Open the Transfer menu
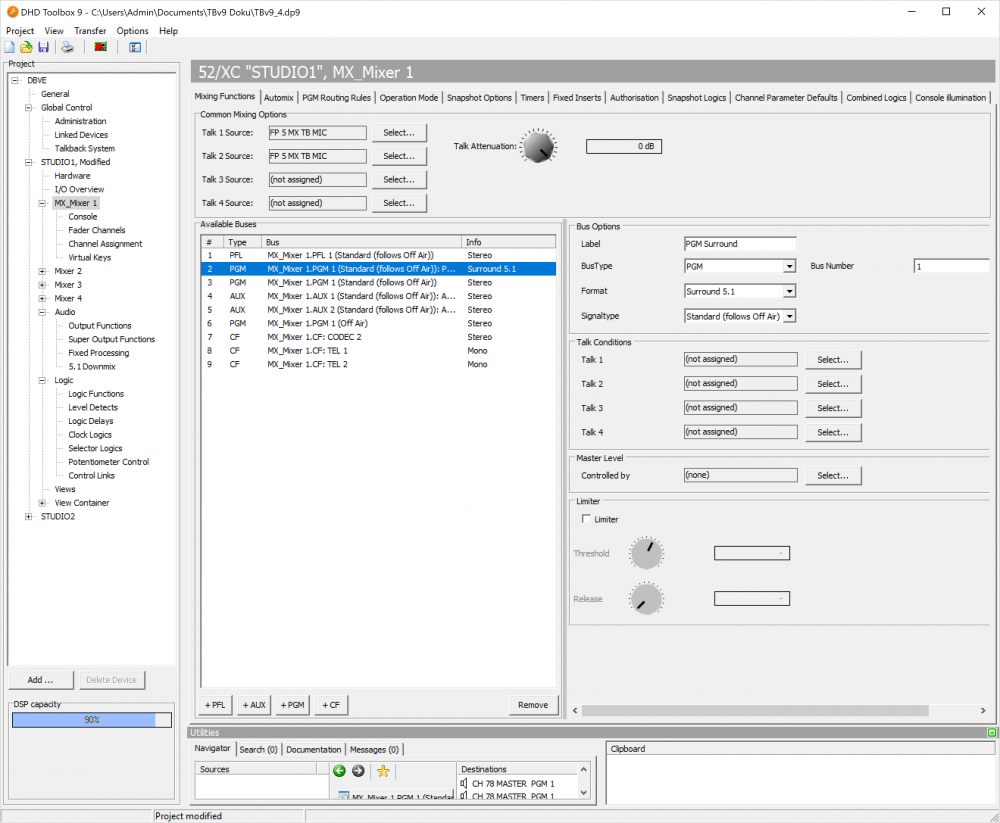 90,30
